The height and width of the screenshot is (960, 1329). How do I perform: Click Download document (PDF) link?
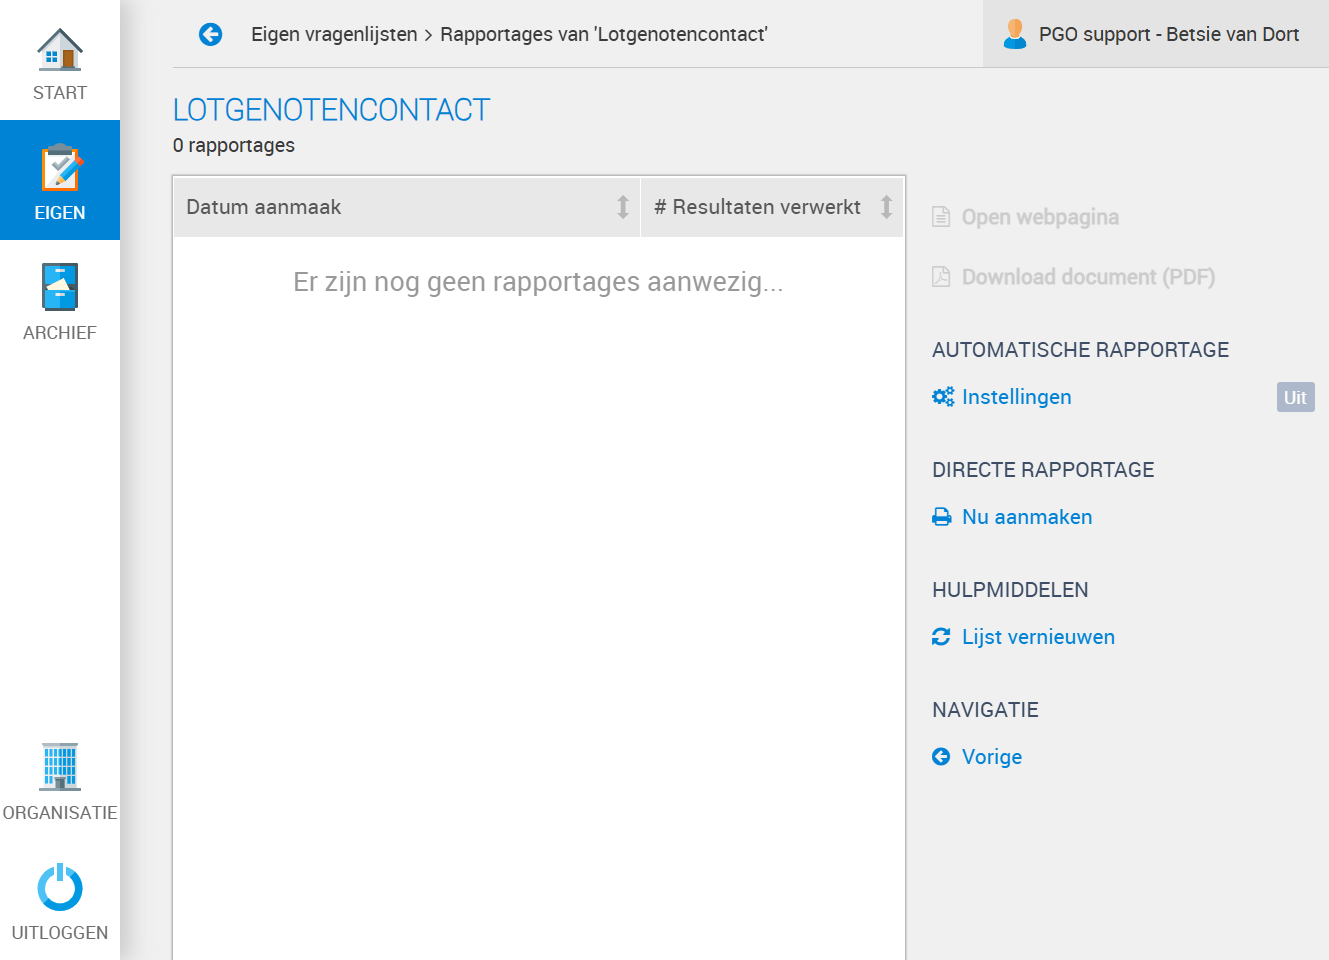click(1088, 277)
